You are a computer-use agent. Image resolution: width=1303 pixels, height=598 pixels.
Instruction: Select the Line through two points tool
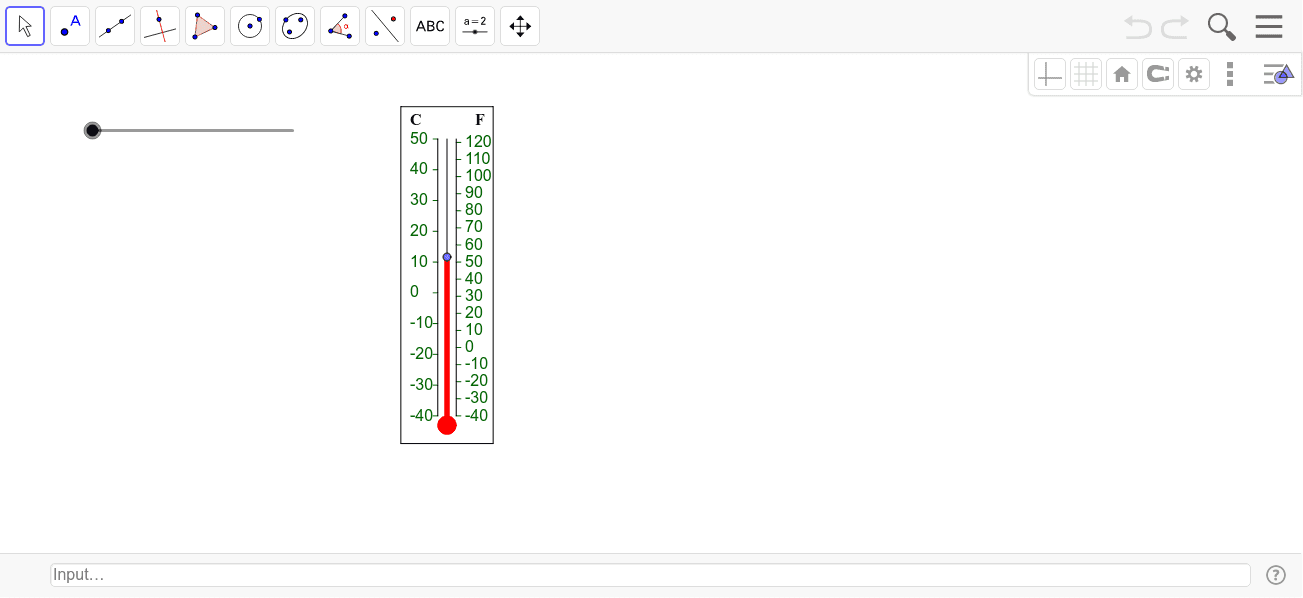coord(115,26)
